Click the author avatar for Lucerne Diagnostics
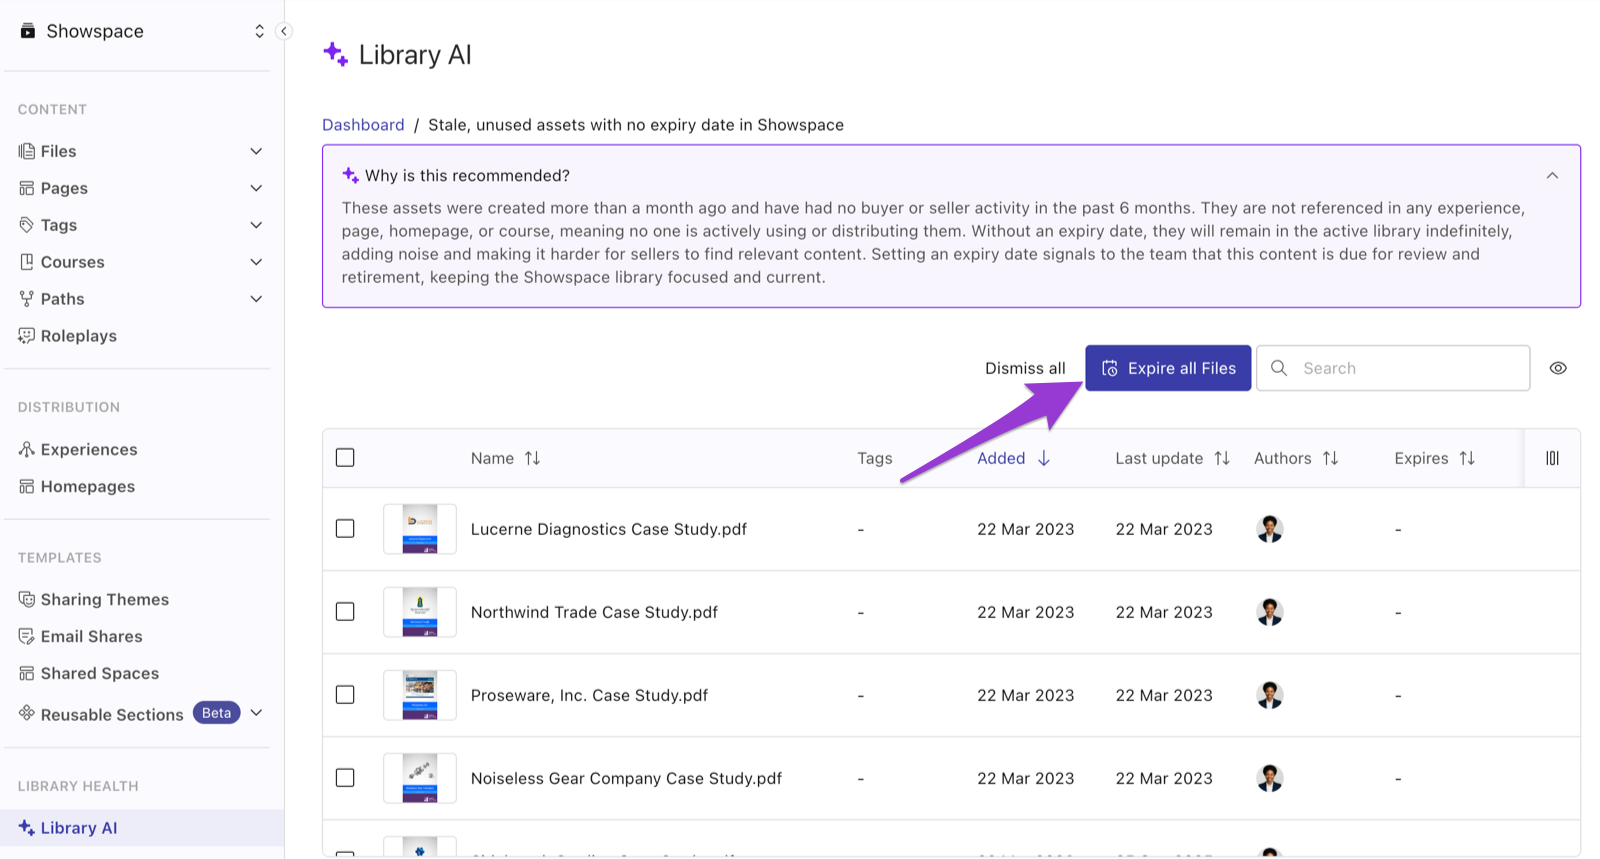1600x859 pixels. (1270, 529)
